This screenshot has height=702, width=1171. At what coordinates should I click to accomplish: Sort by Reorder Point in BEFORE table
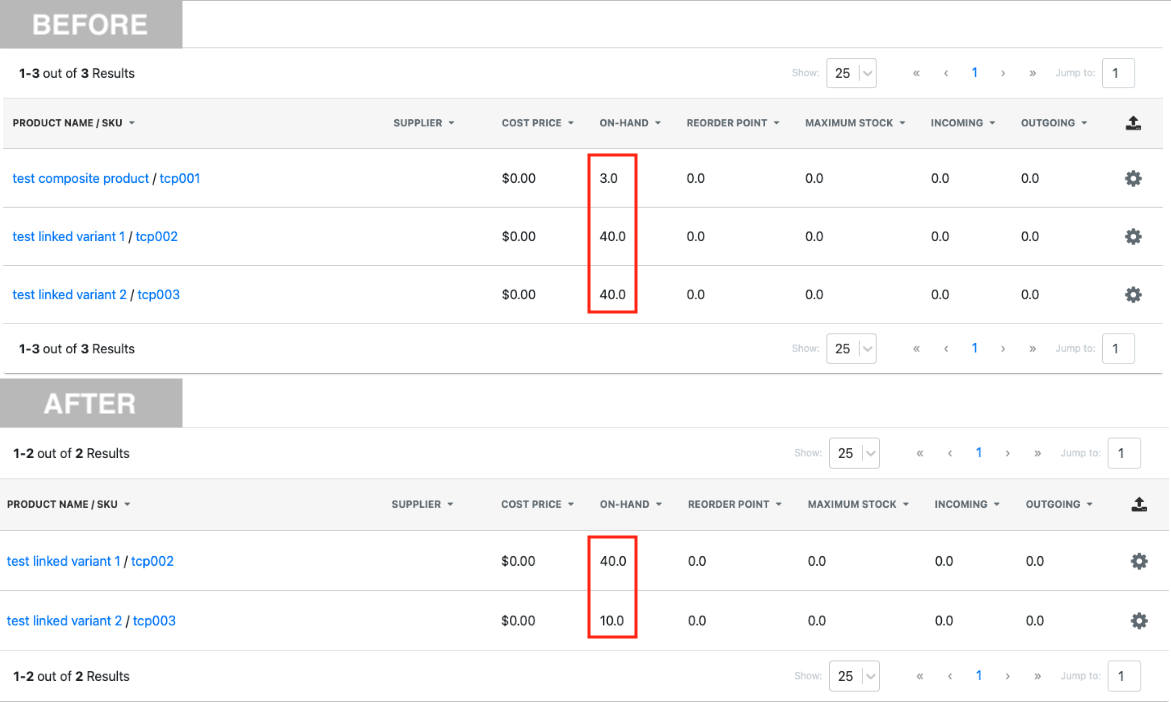tap(733, 123)
